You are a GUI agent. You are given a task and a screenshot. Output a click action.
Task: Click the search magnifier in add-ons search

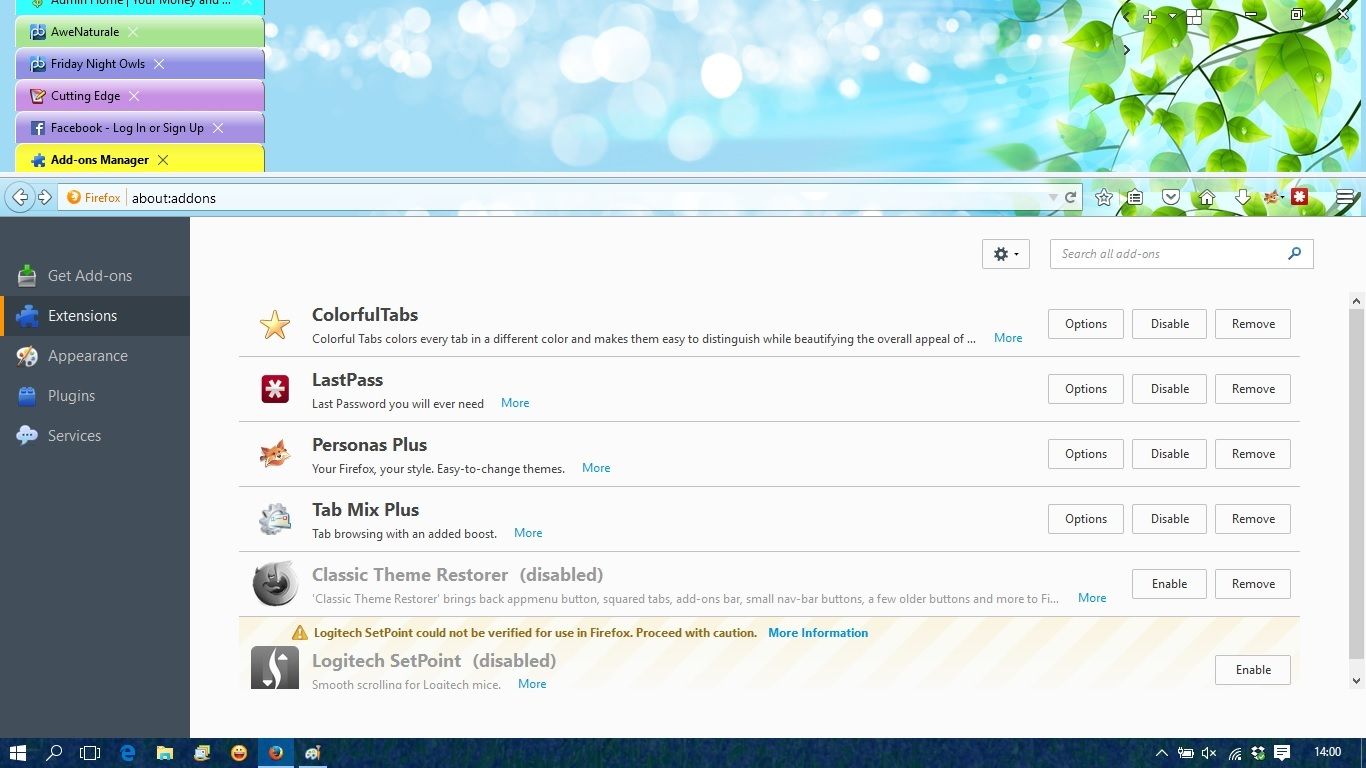tap(1295, 254)
